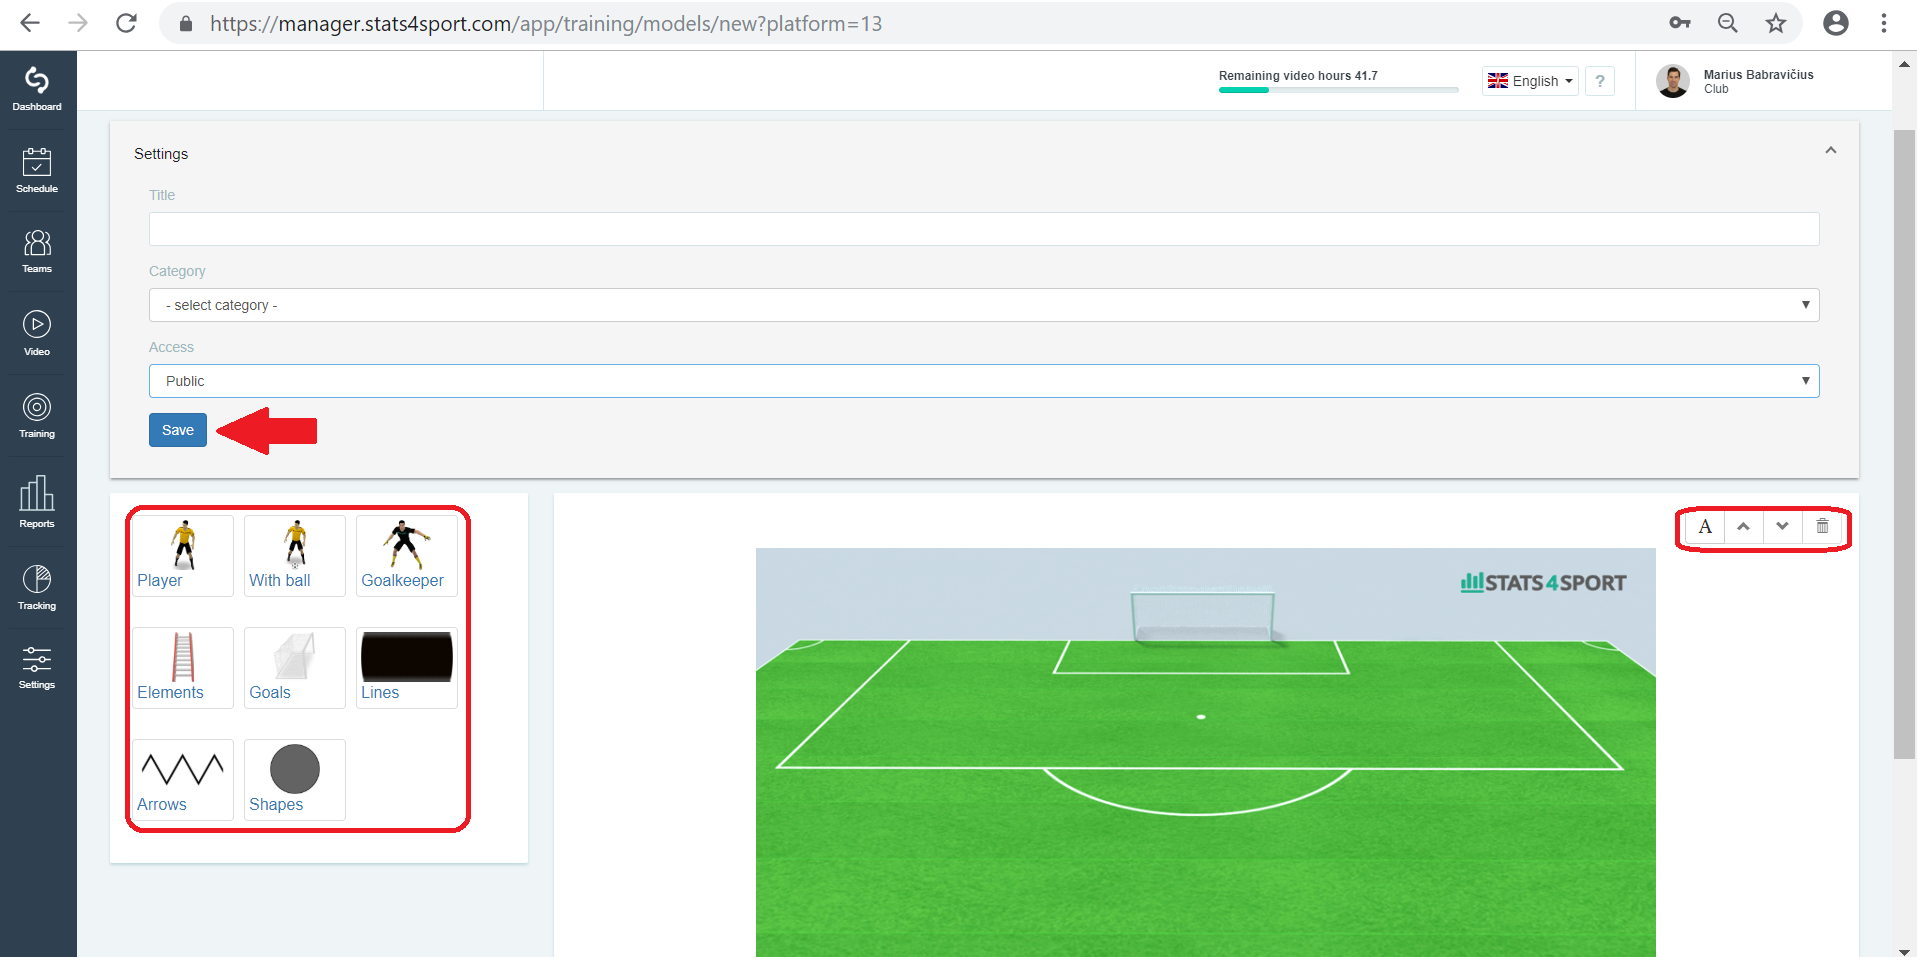Select the Shapes element tile
This screenshot has height=957, width=1917.
point(295,780)
